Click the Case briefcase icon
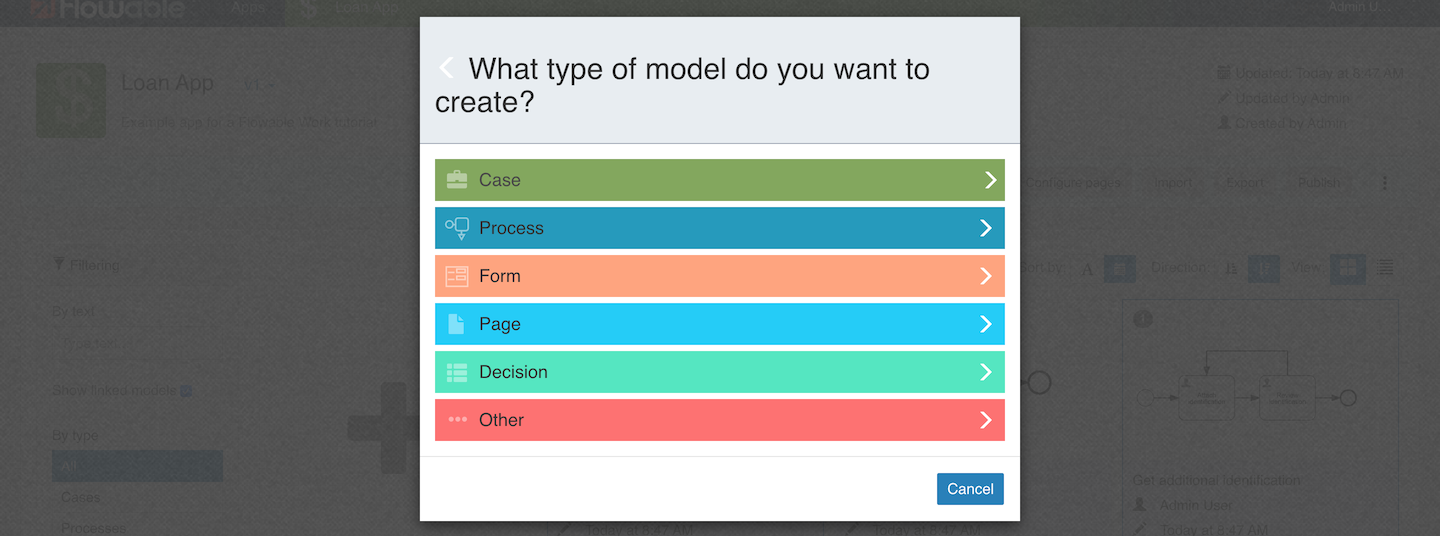1440x536 pixels. click(457, 180)
